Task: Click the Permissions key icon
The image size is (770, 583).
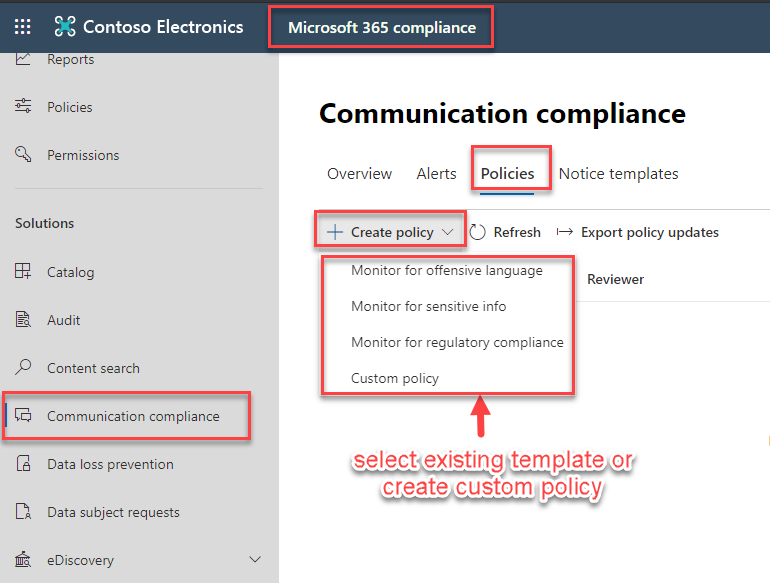Action: tap(23, 154)
